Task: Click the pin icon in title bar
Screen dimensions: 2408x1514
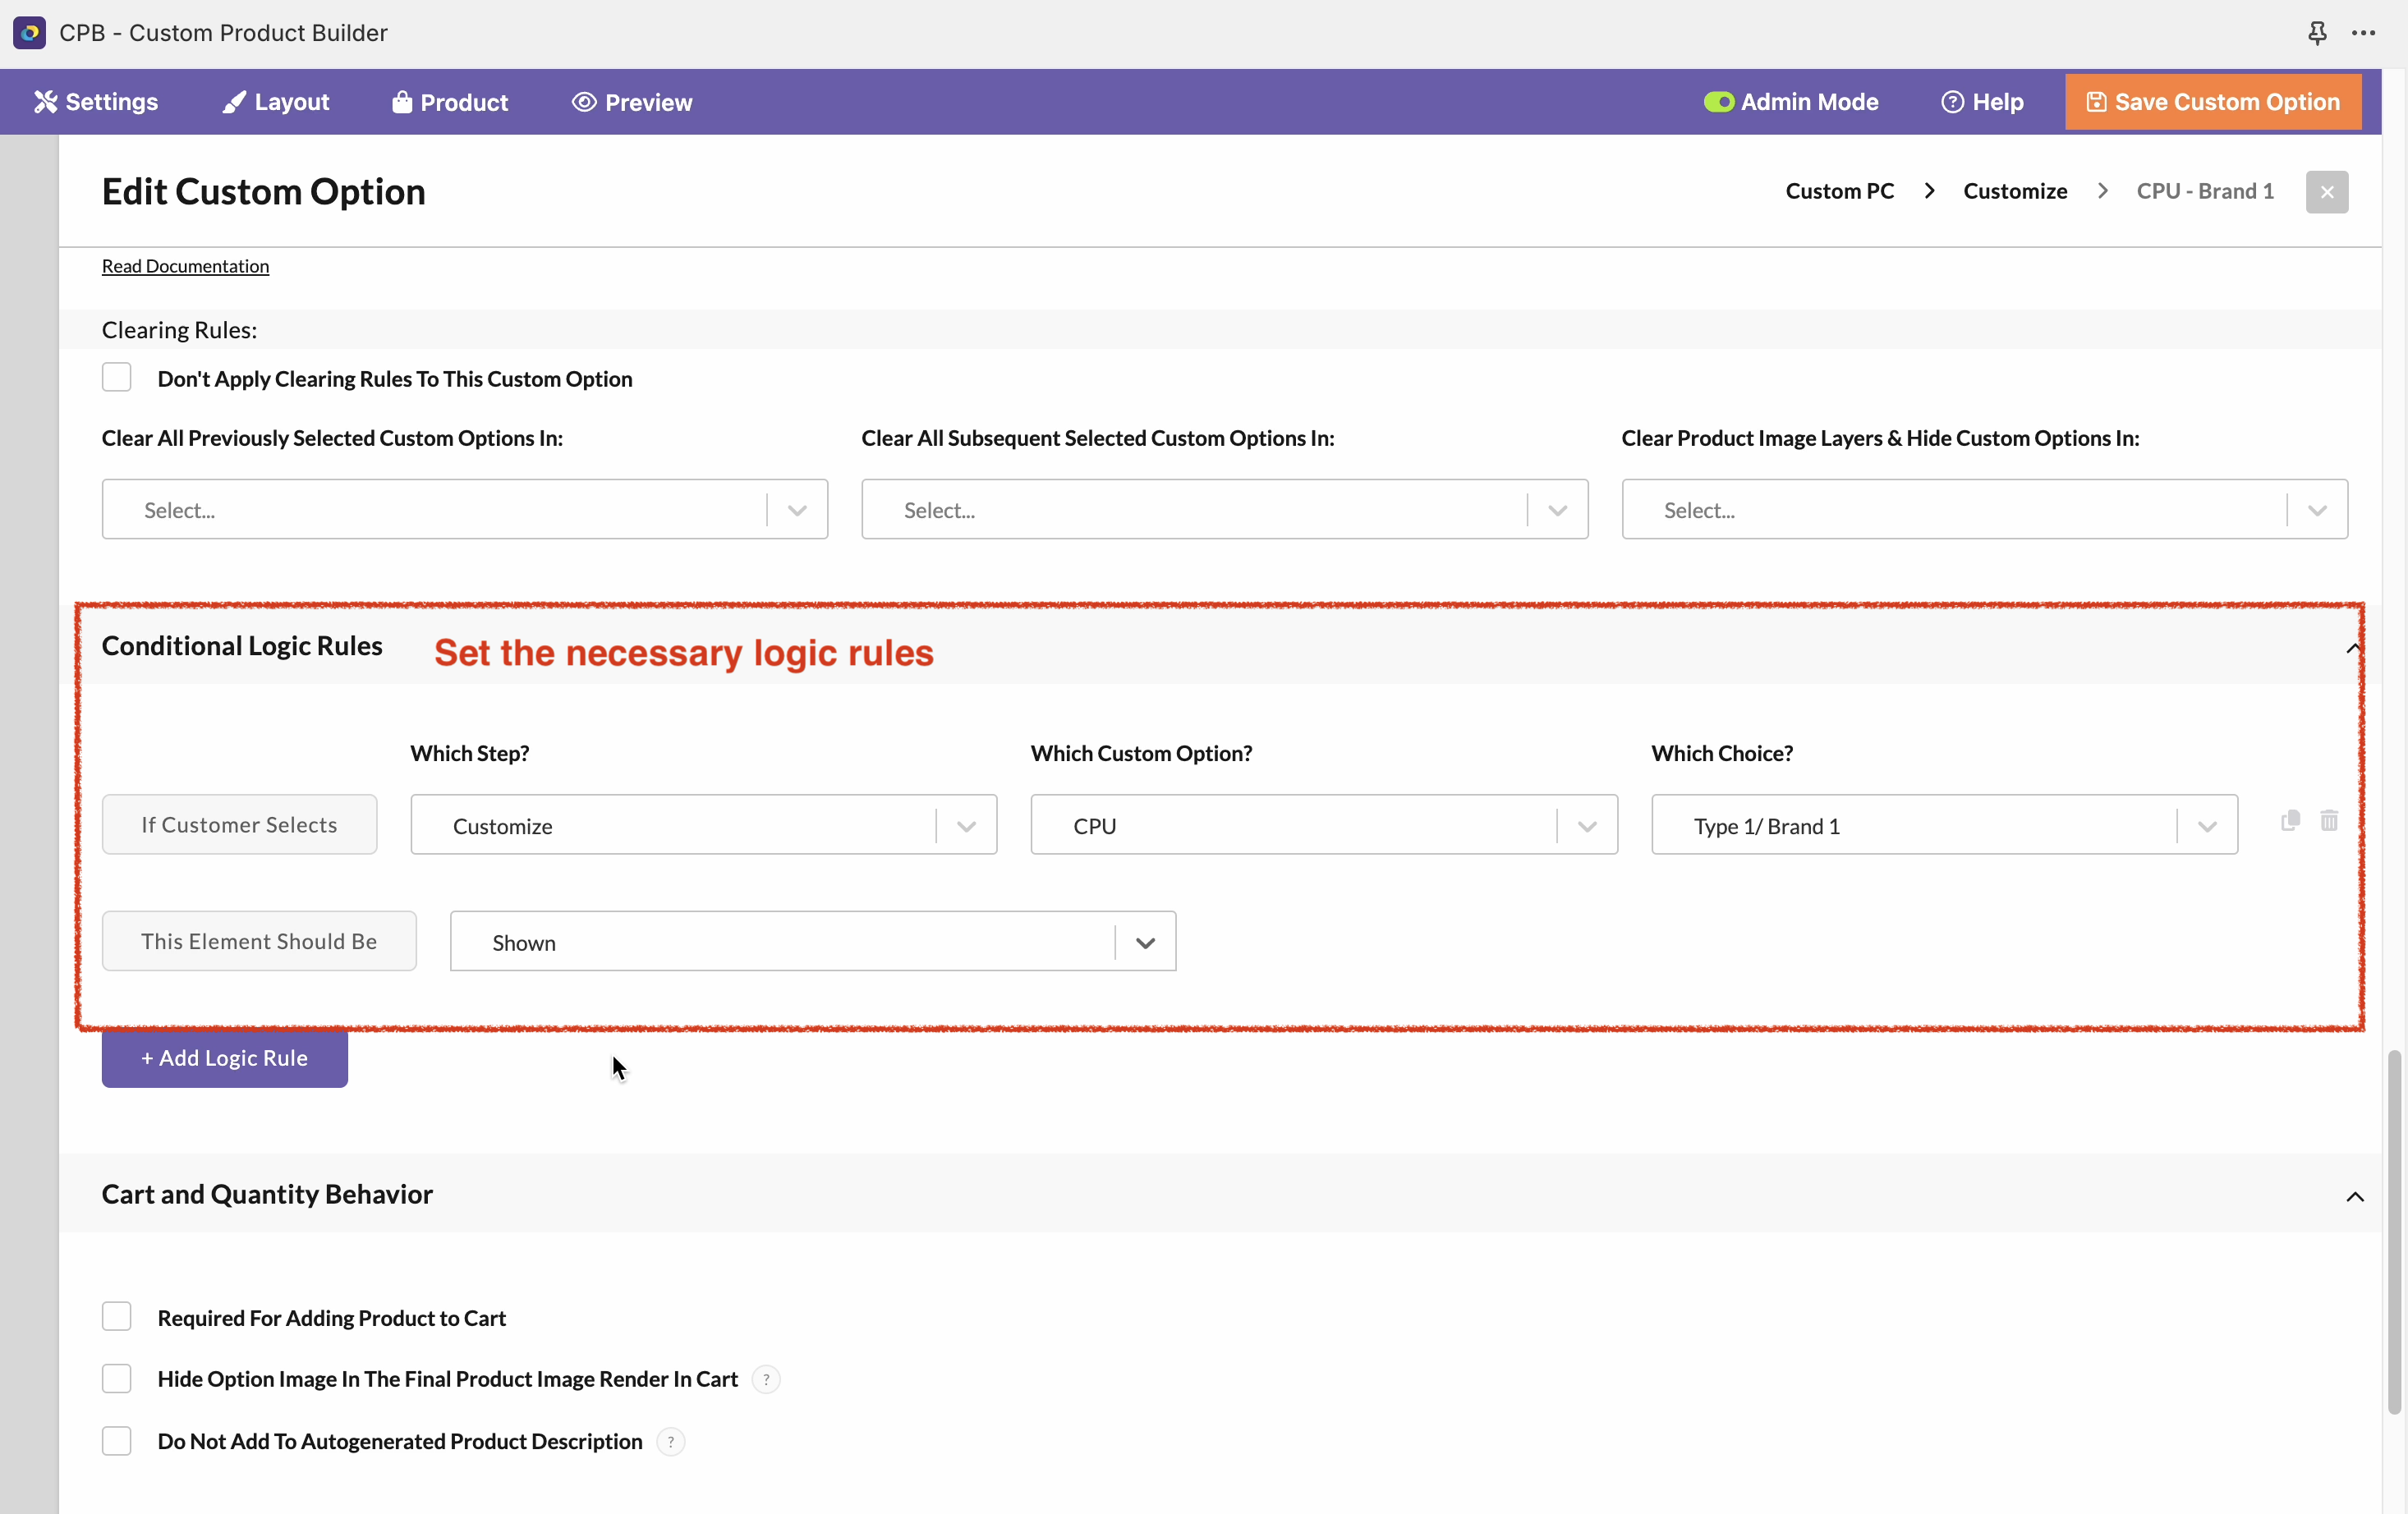Action: (2317, 33)
